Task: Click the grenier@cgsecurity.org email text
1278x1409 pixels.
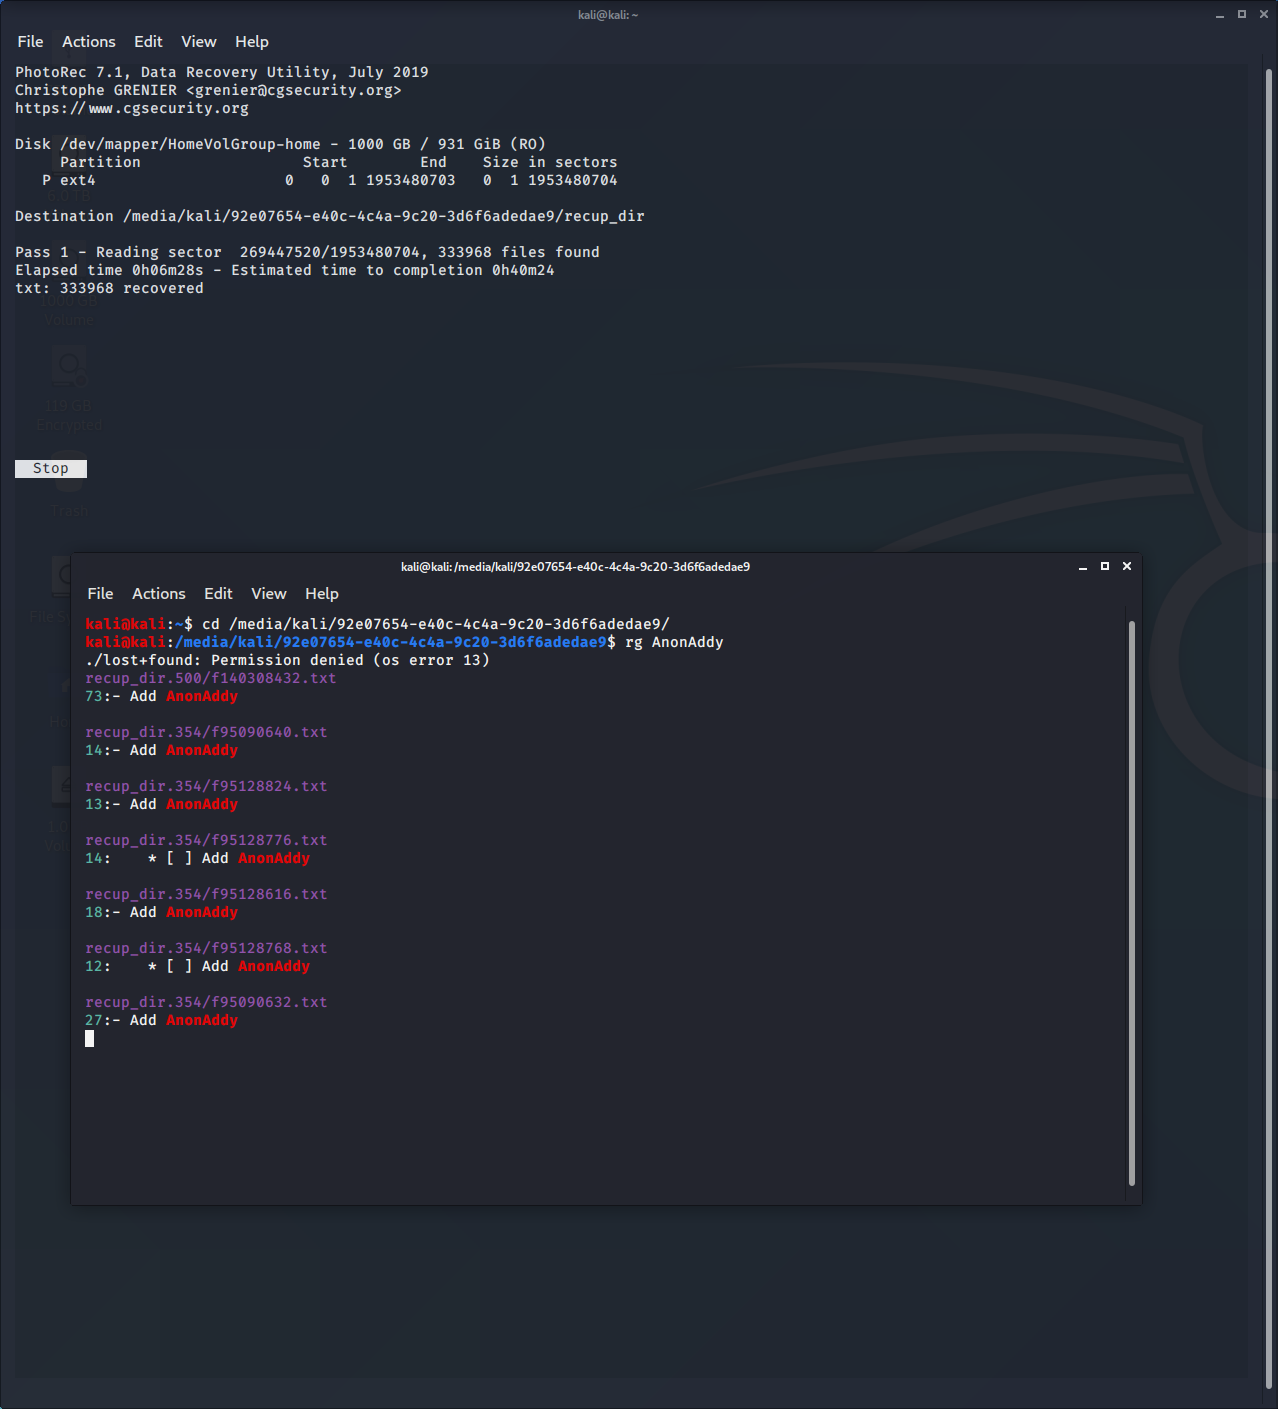Action: pos(294,90)
